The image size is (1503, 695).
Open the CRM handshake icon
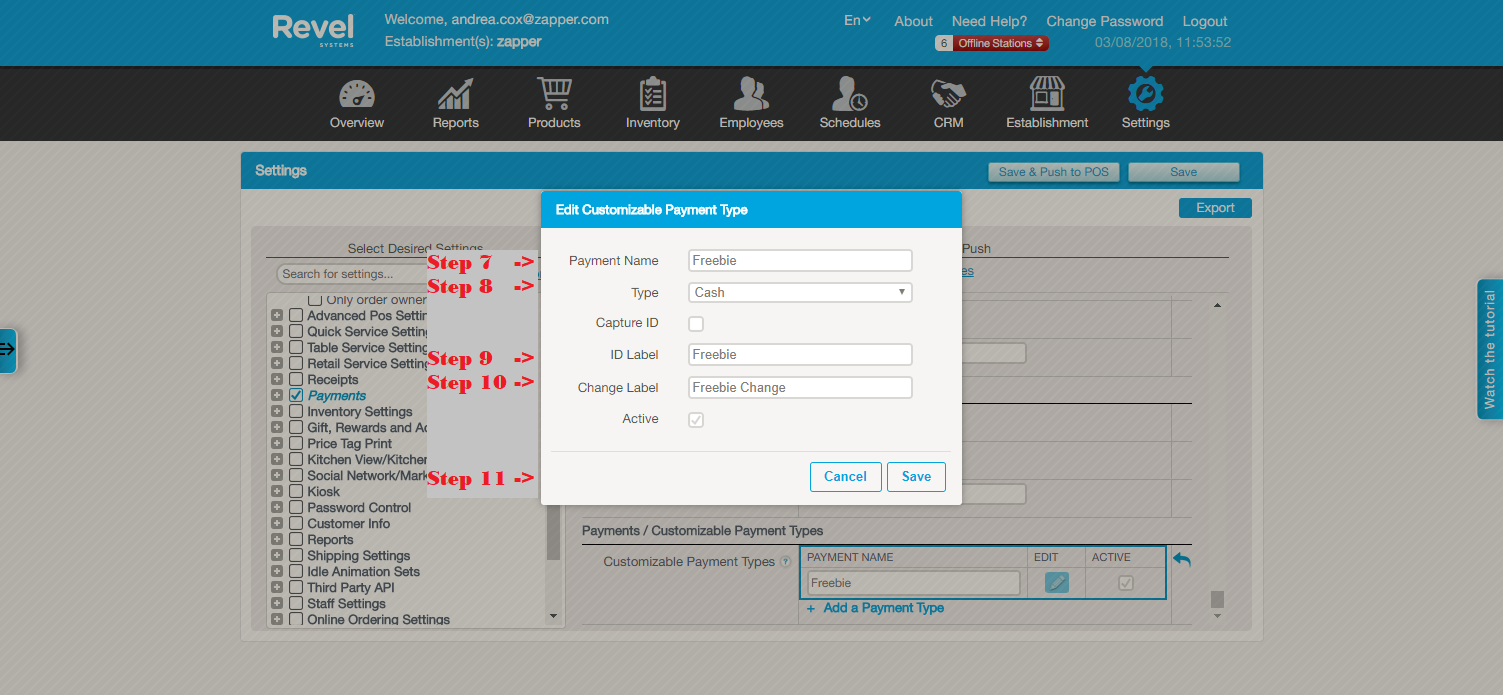click(x=948, y=96)
